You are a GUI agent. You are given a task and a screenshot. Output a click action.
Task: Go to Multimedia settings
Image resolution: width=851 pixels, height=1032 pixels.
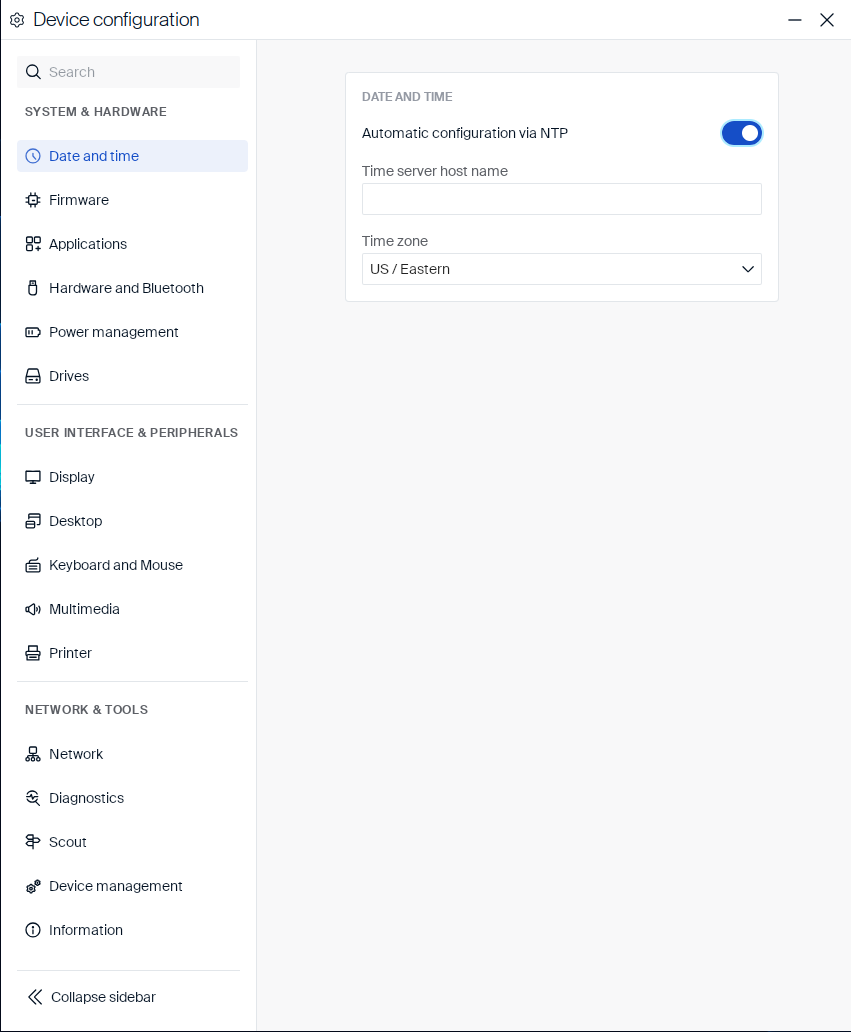click(x=132, y=609)
